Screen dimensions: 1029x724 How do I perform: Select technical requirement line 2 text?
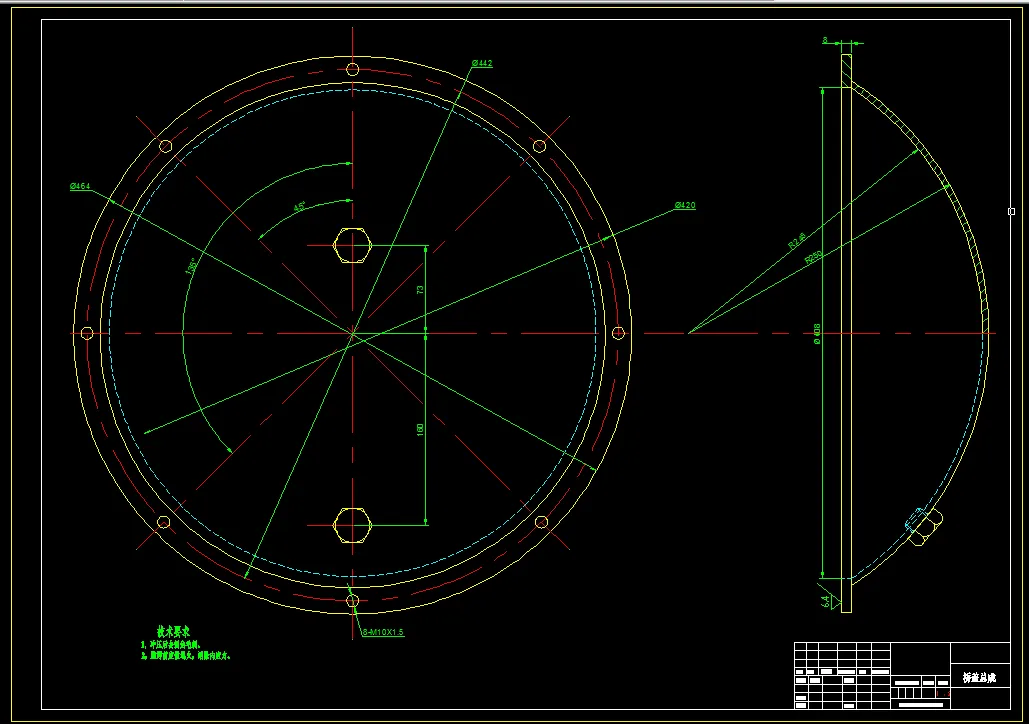186,656
